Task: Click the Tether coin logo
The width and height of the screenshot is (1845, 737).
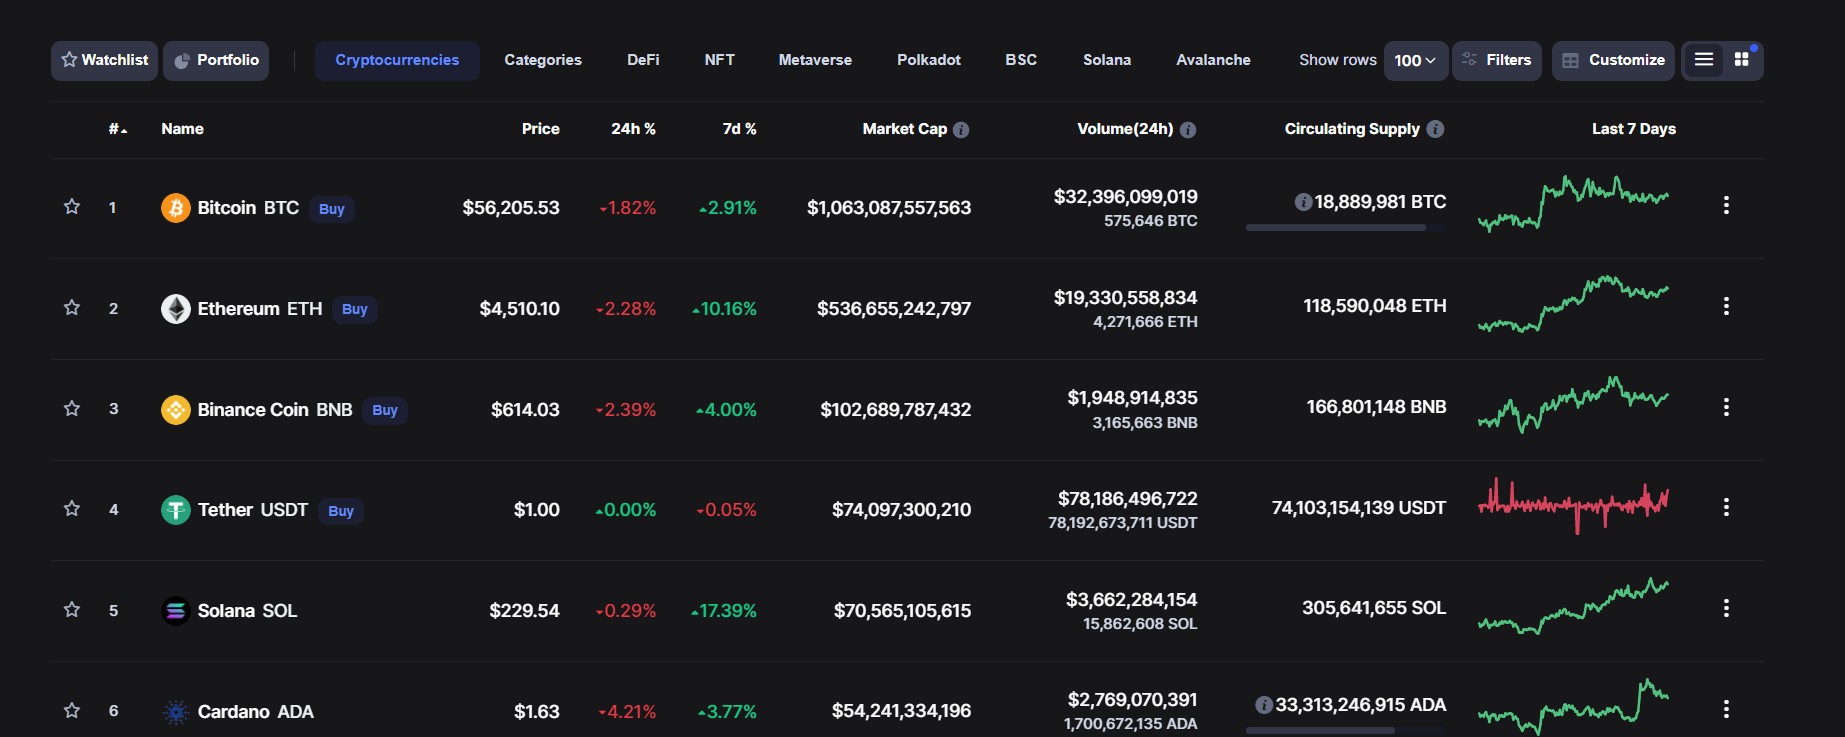Action: [176, 510]
